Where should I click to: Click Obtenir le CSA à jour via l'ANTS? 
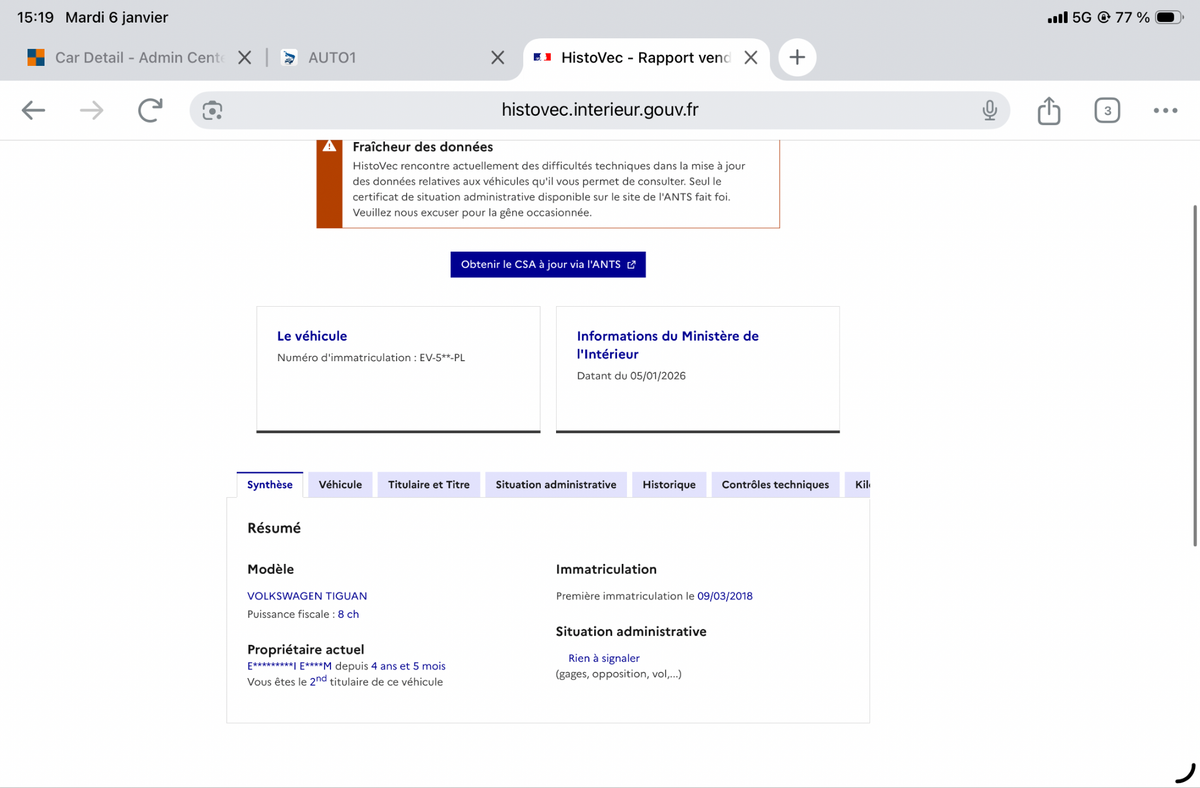point(548,265)
